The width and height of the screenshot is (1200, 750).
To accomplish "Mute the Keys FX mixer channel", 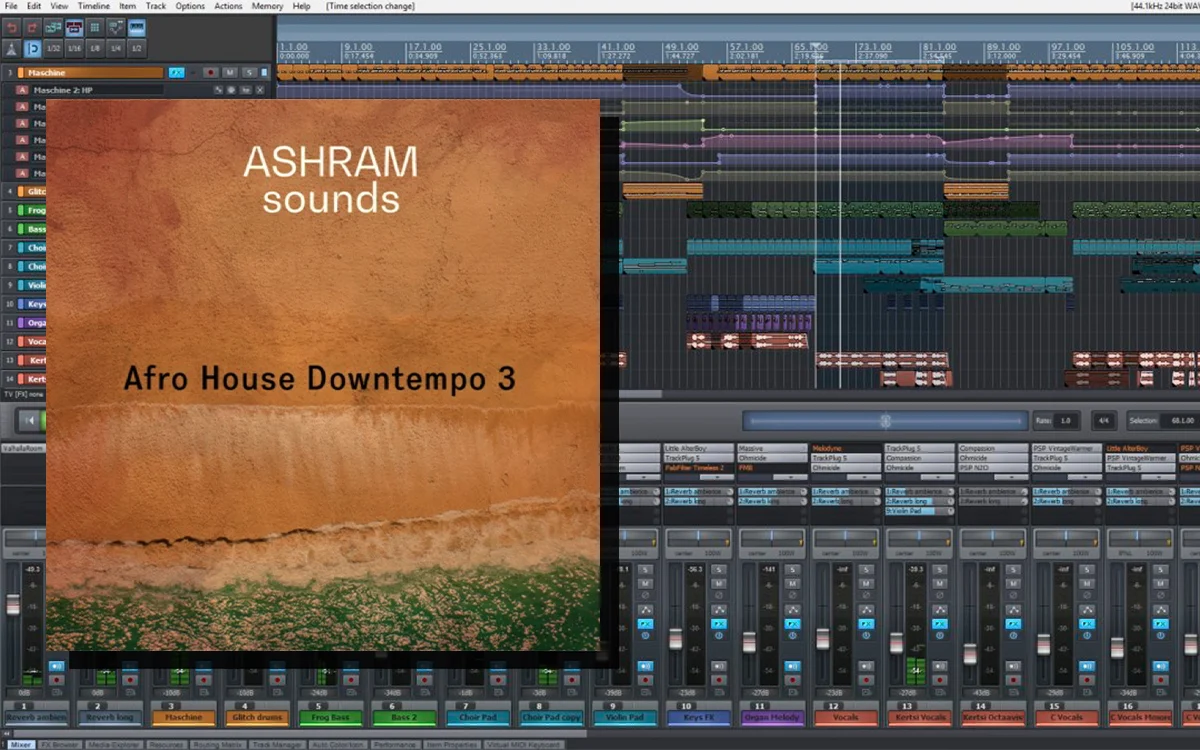I will click(x=719, y=584).
